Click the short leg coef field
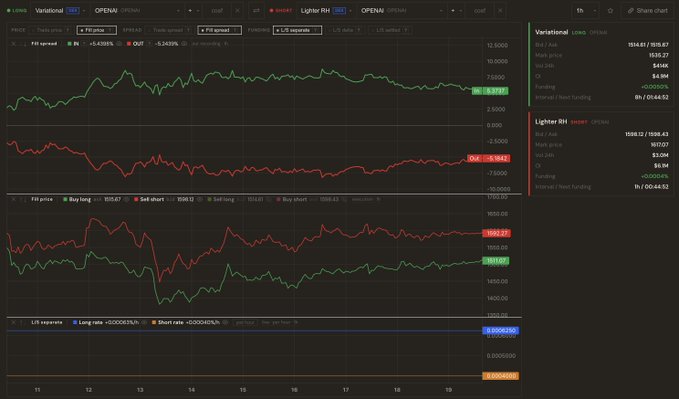 click(x=479, y=10)
